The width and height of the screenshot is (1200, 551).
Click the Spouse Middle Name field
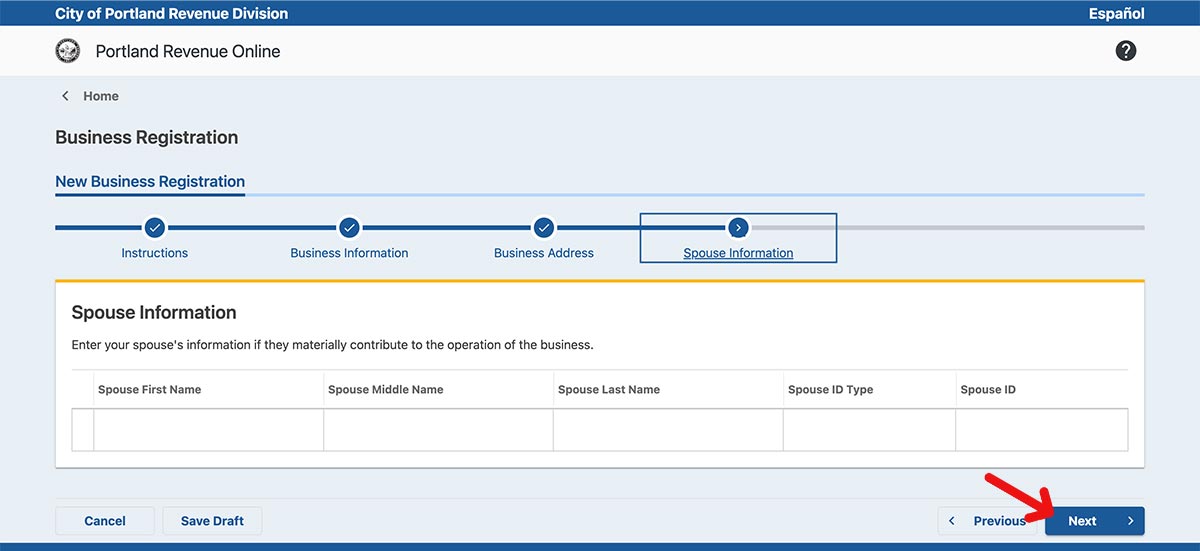point(438,430)
